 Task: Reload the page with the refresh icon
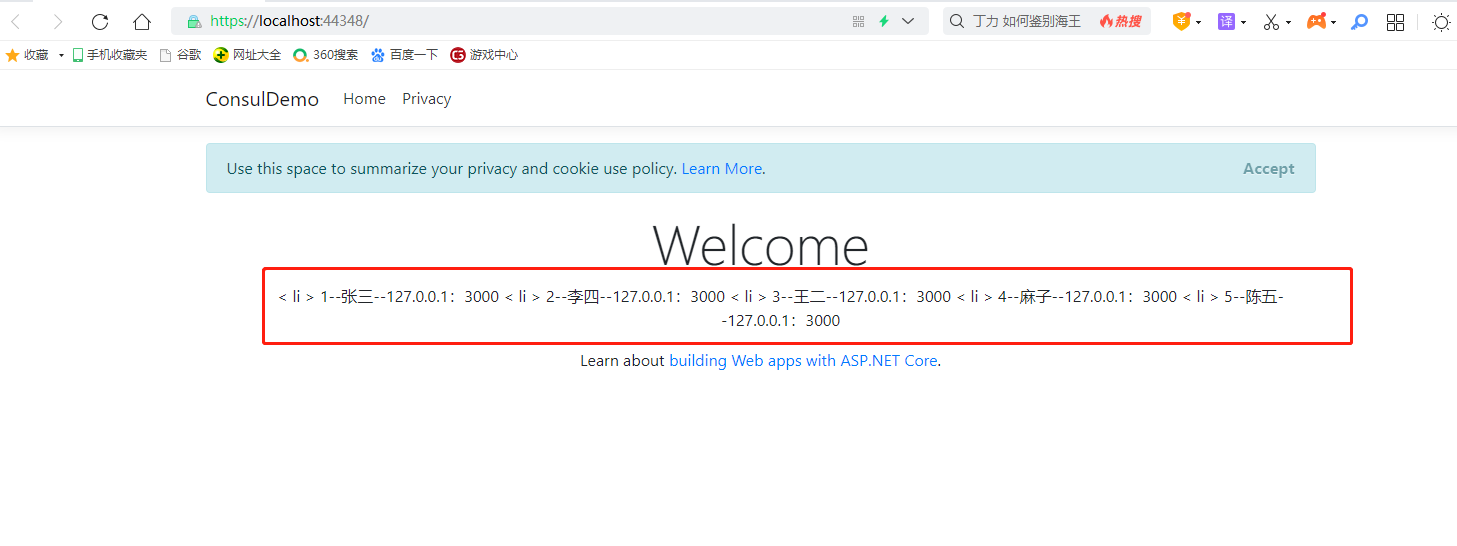100,21
